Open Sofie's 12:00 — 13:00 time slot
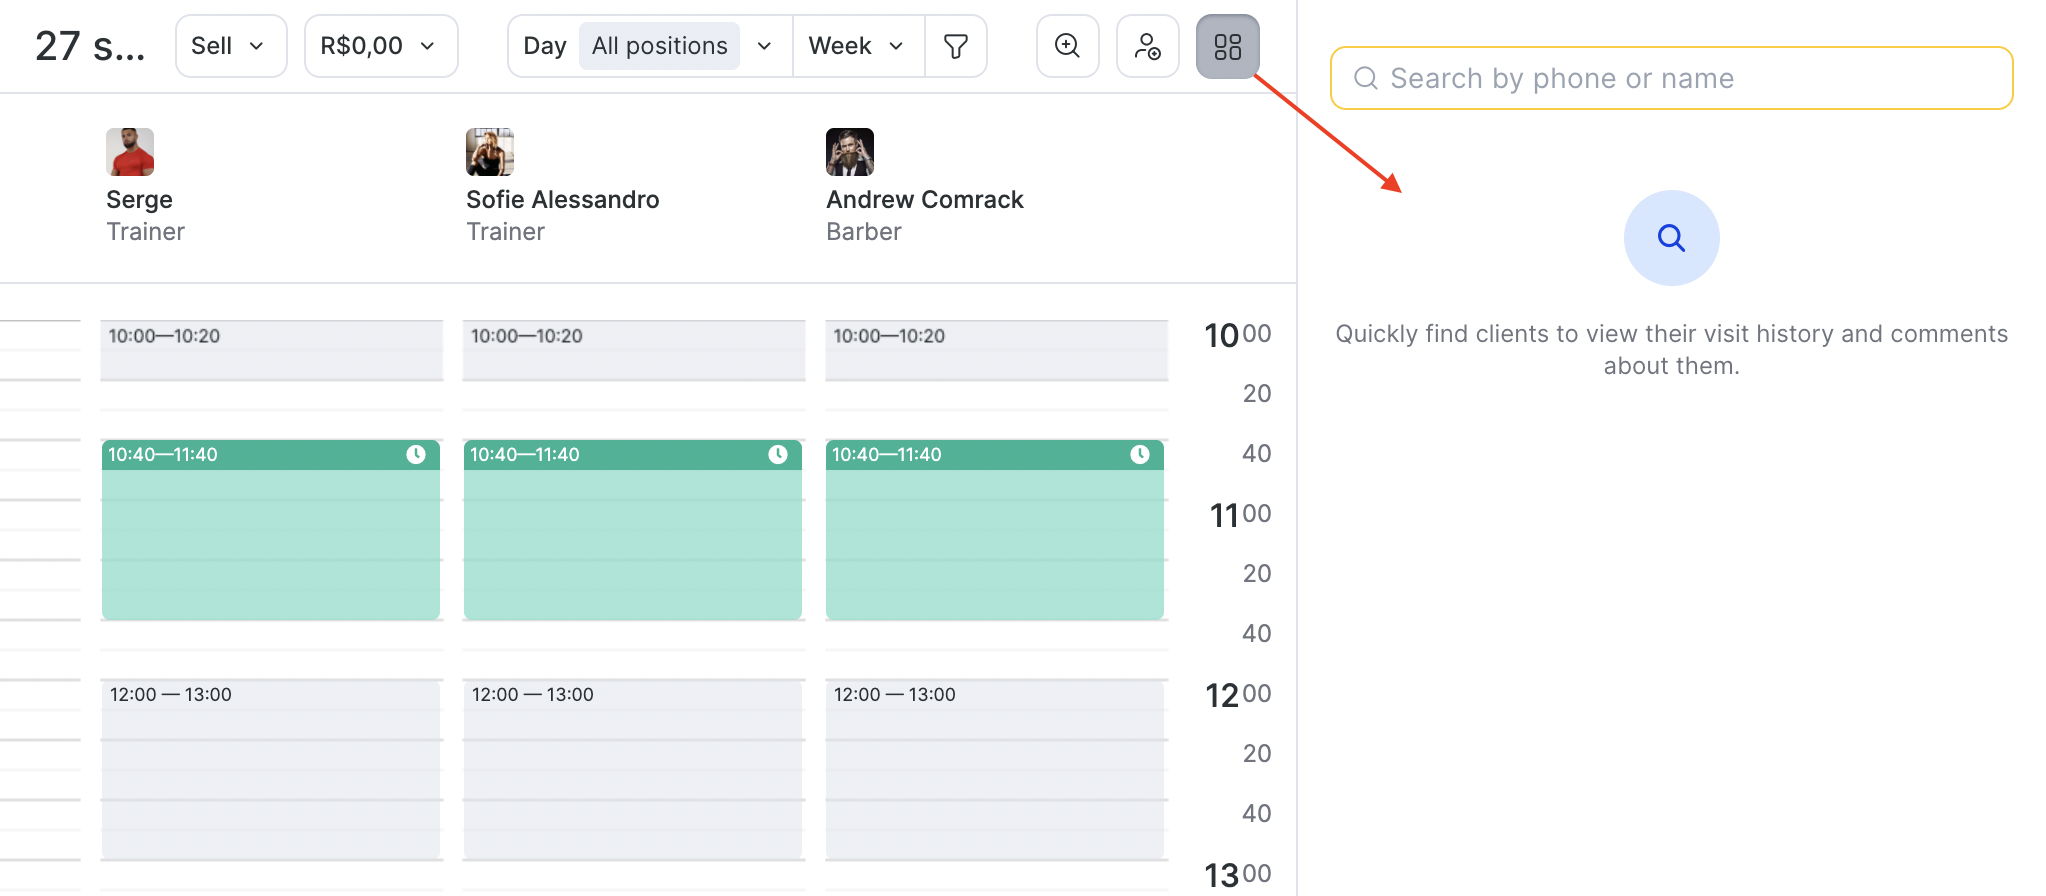Screen dimensions: 2046x896 click(633, 770)
